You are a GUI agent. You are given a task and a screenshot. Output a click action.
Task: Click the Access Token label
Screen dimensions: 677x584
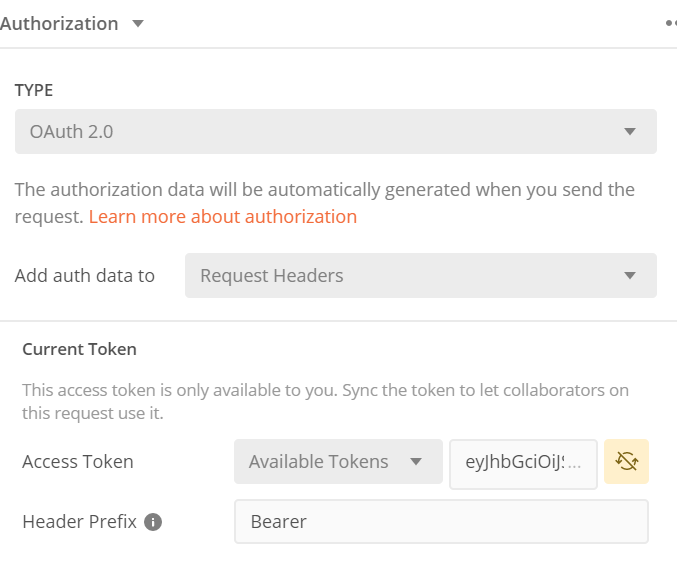tap(78, 462)
